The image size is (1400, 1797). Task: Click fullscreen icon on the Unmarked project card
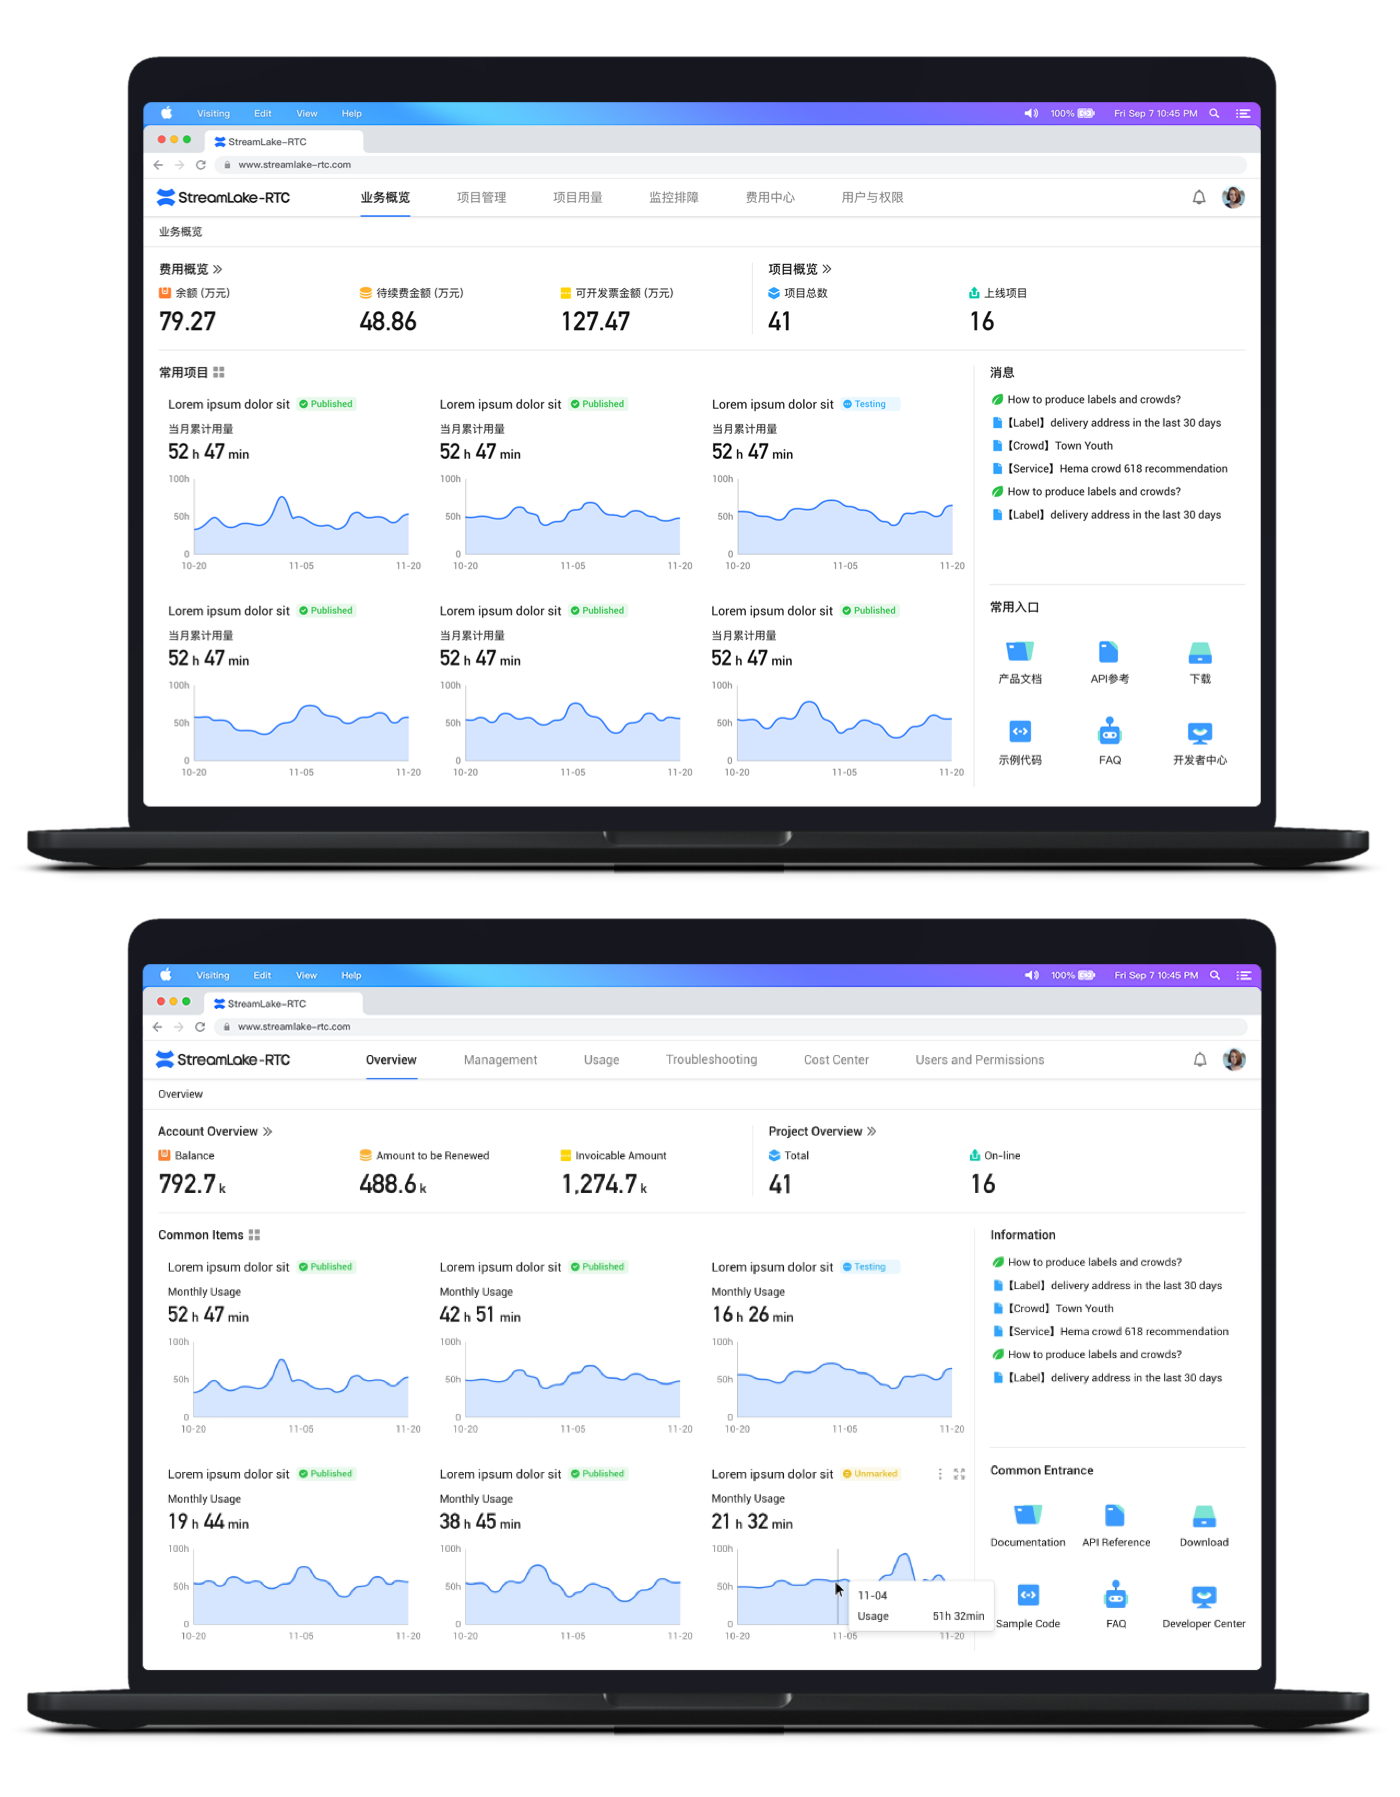click(959, 1474)
